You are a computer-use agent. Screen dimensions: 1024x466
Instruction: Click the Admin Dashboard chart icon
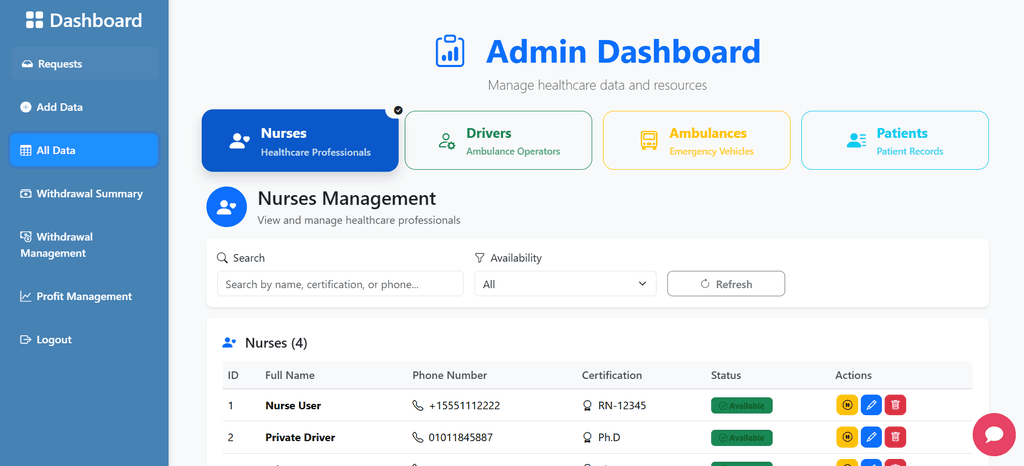[450, 51]
